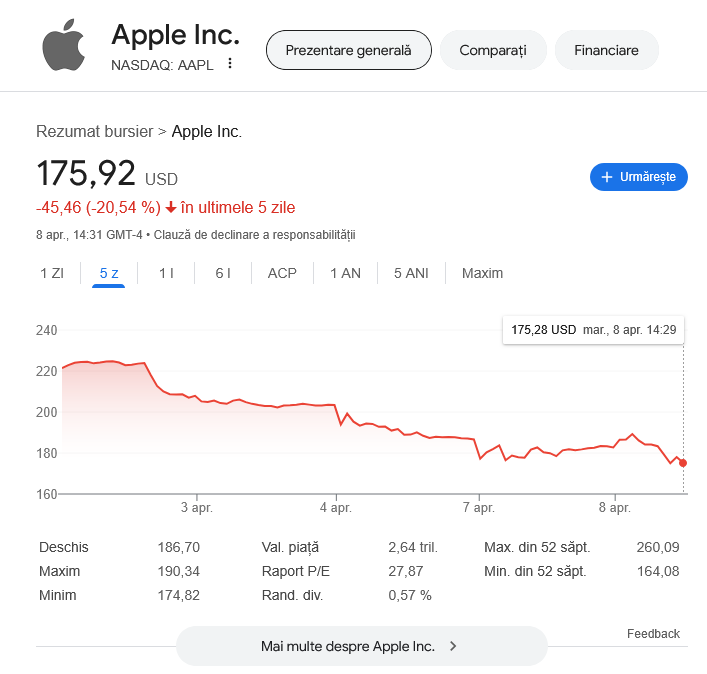The image size is (707, 674).
Task: Open the Financiare tab
Action: tap(606, 50)
